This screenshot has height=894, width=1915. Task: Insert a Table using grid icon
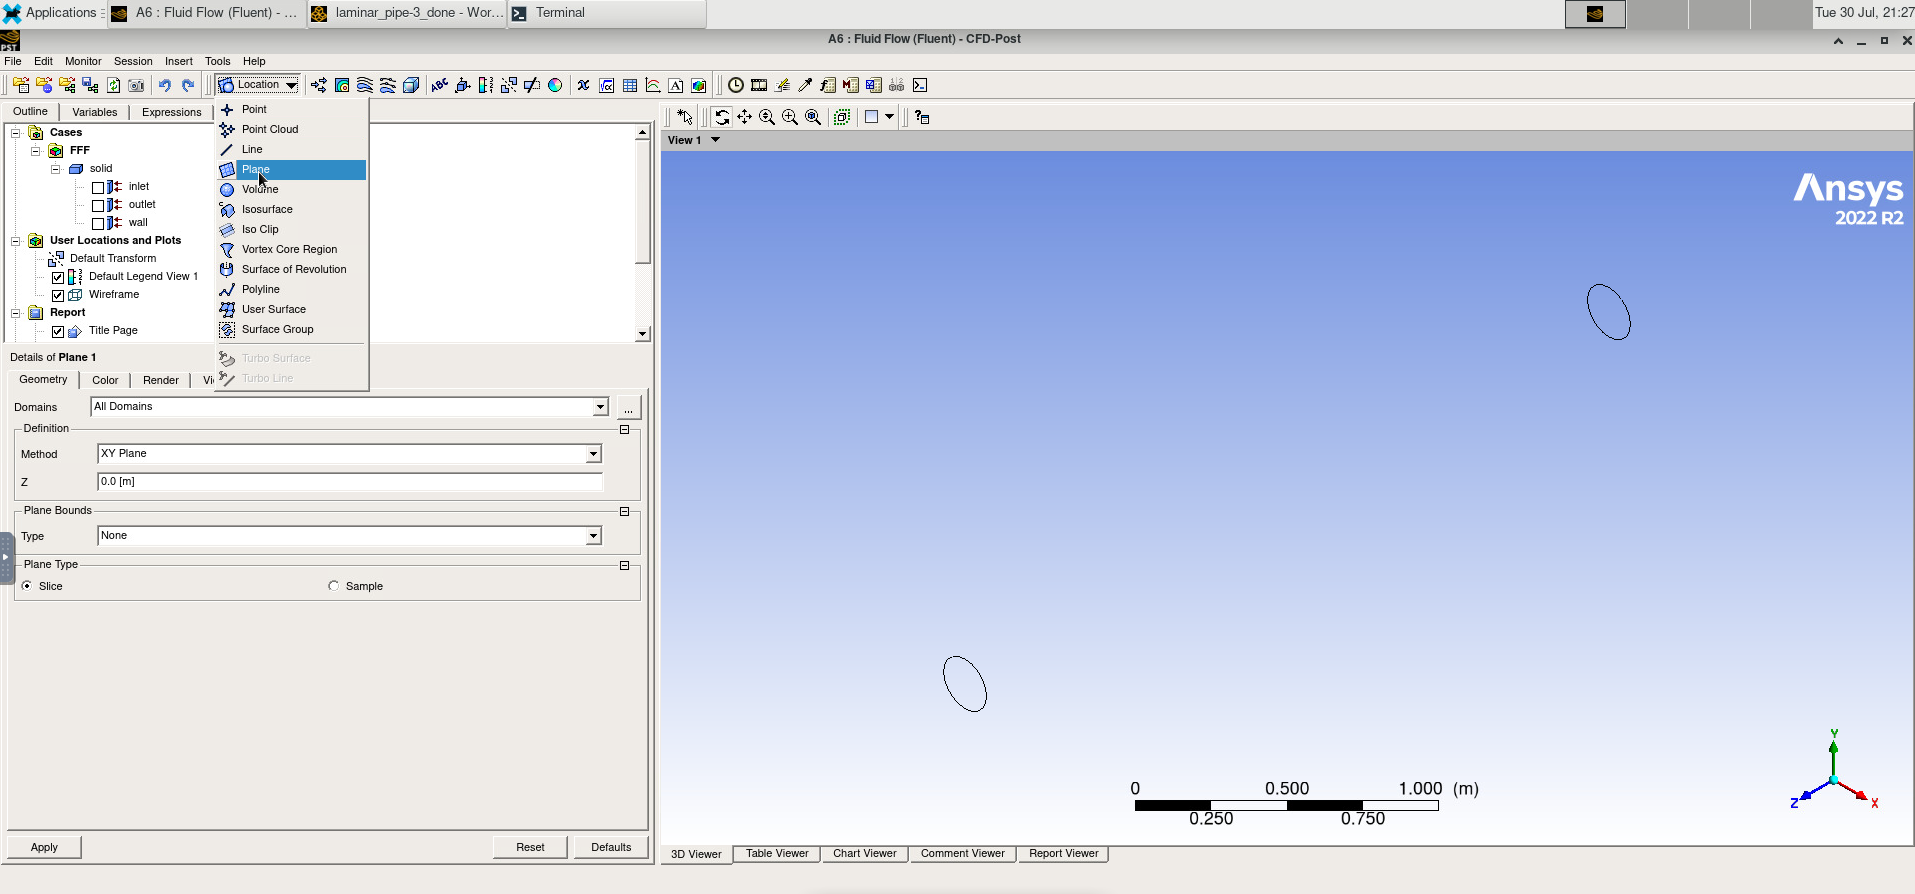[630, 85]
